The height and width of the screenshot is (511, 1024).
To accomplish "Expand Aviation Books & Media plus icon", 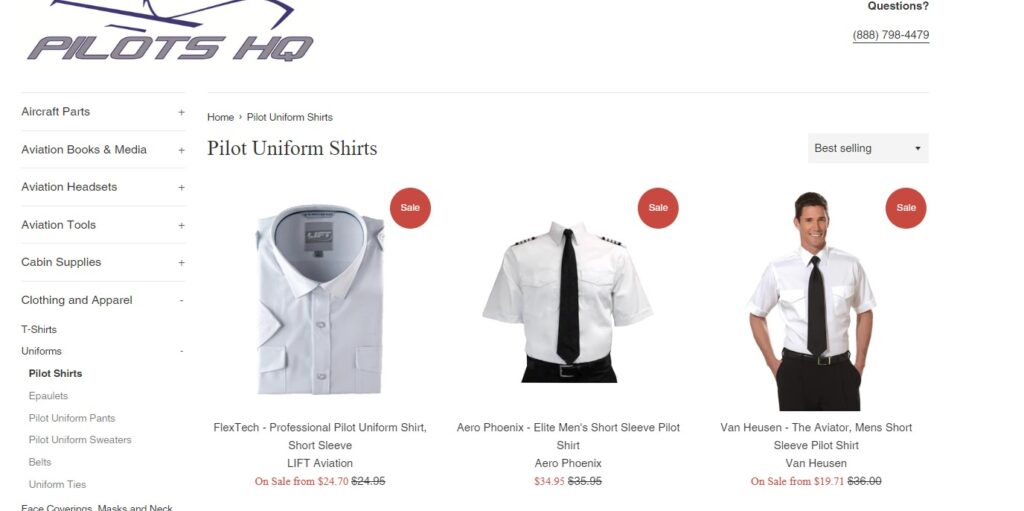I will pyautogui.click(x=181, y=150).
